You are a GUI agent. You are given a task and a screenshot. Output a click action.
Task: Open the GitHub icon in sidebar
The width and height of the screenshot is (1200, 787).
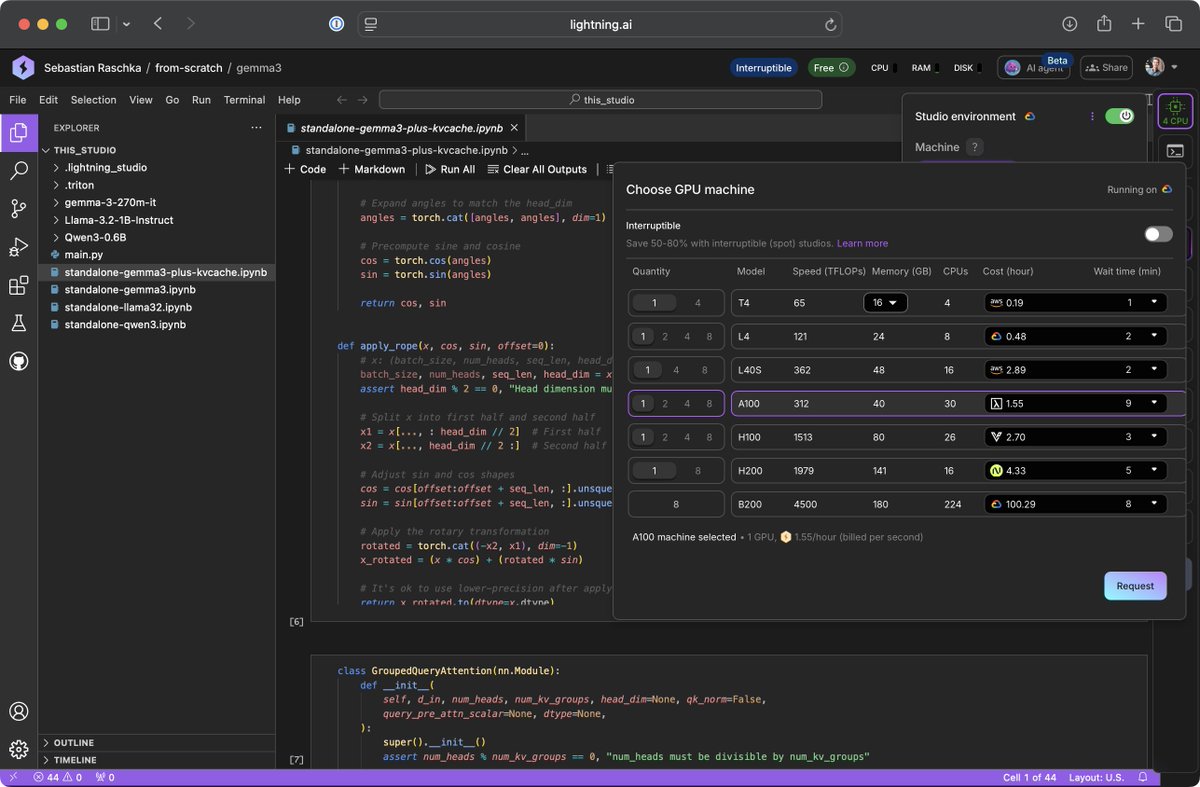[18, 361]
